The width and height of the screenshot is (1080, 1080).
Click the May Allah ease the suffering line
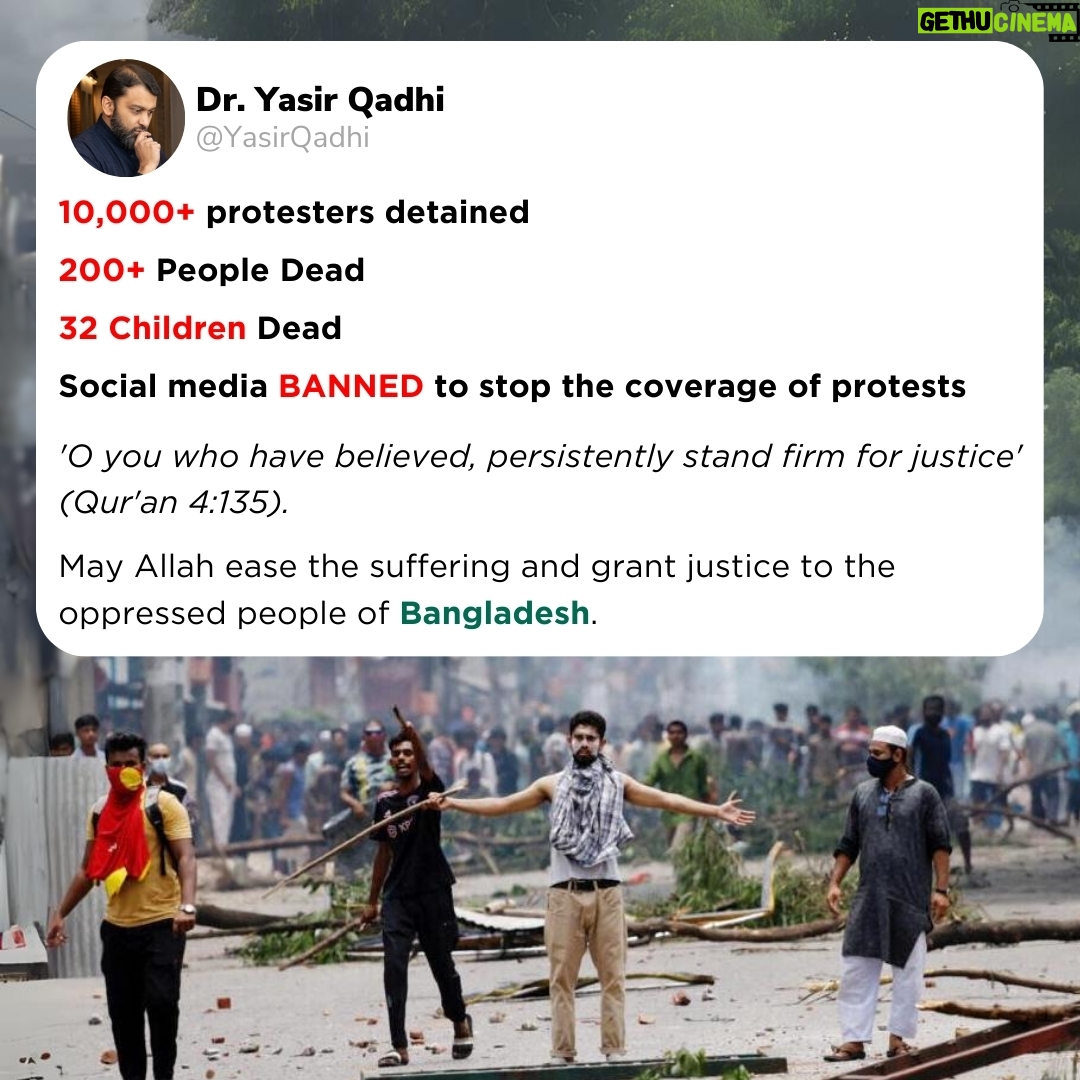pos(477,567)
